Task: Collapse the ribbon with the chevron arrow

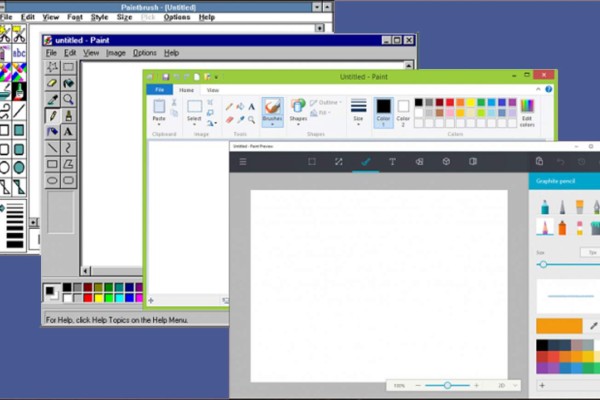Action: click(538, 89)
